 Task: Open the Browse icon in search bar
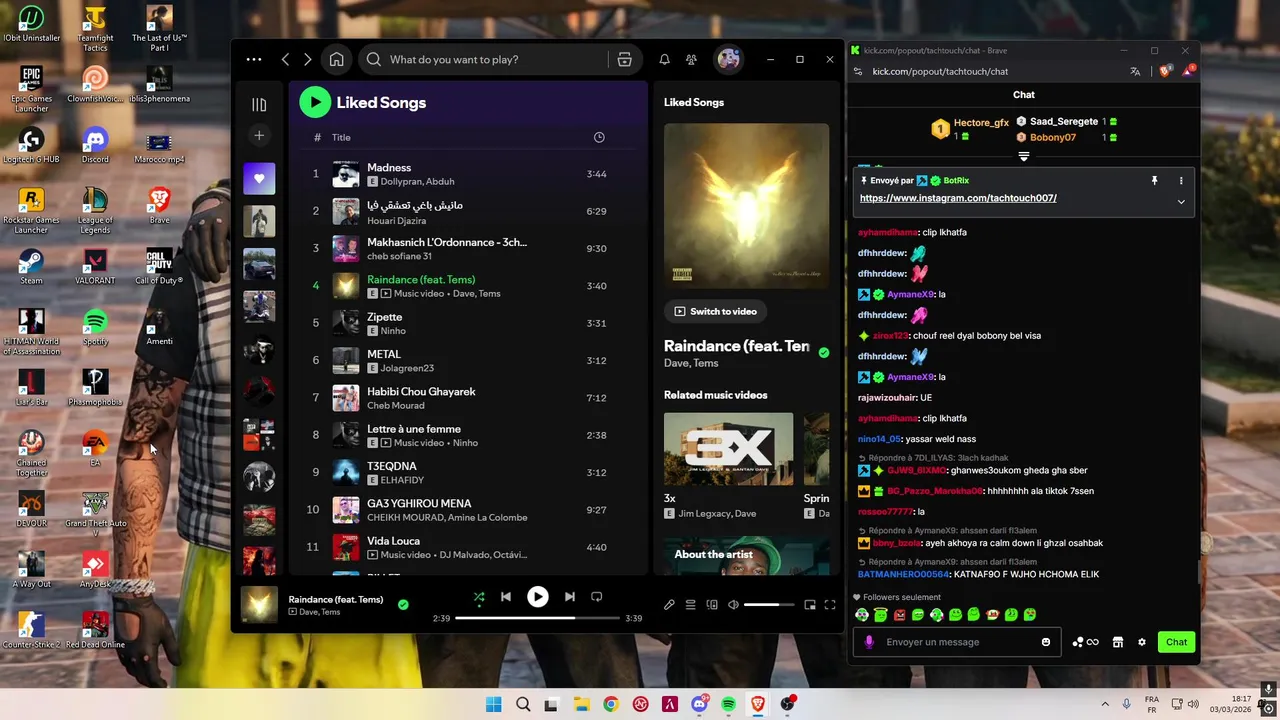(x=625, y=59)
